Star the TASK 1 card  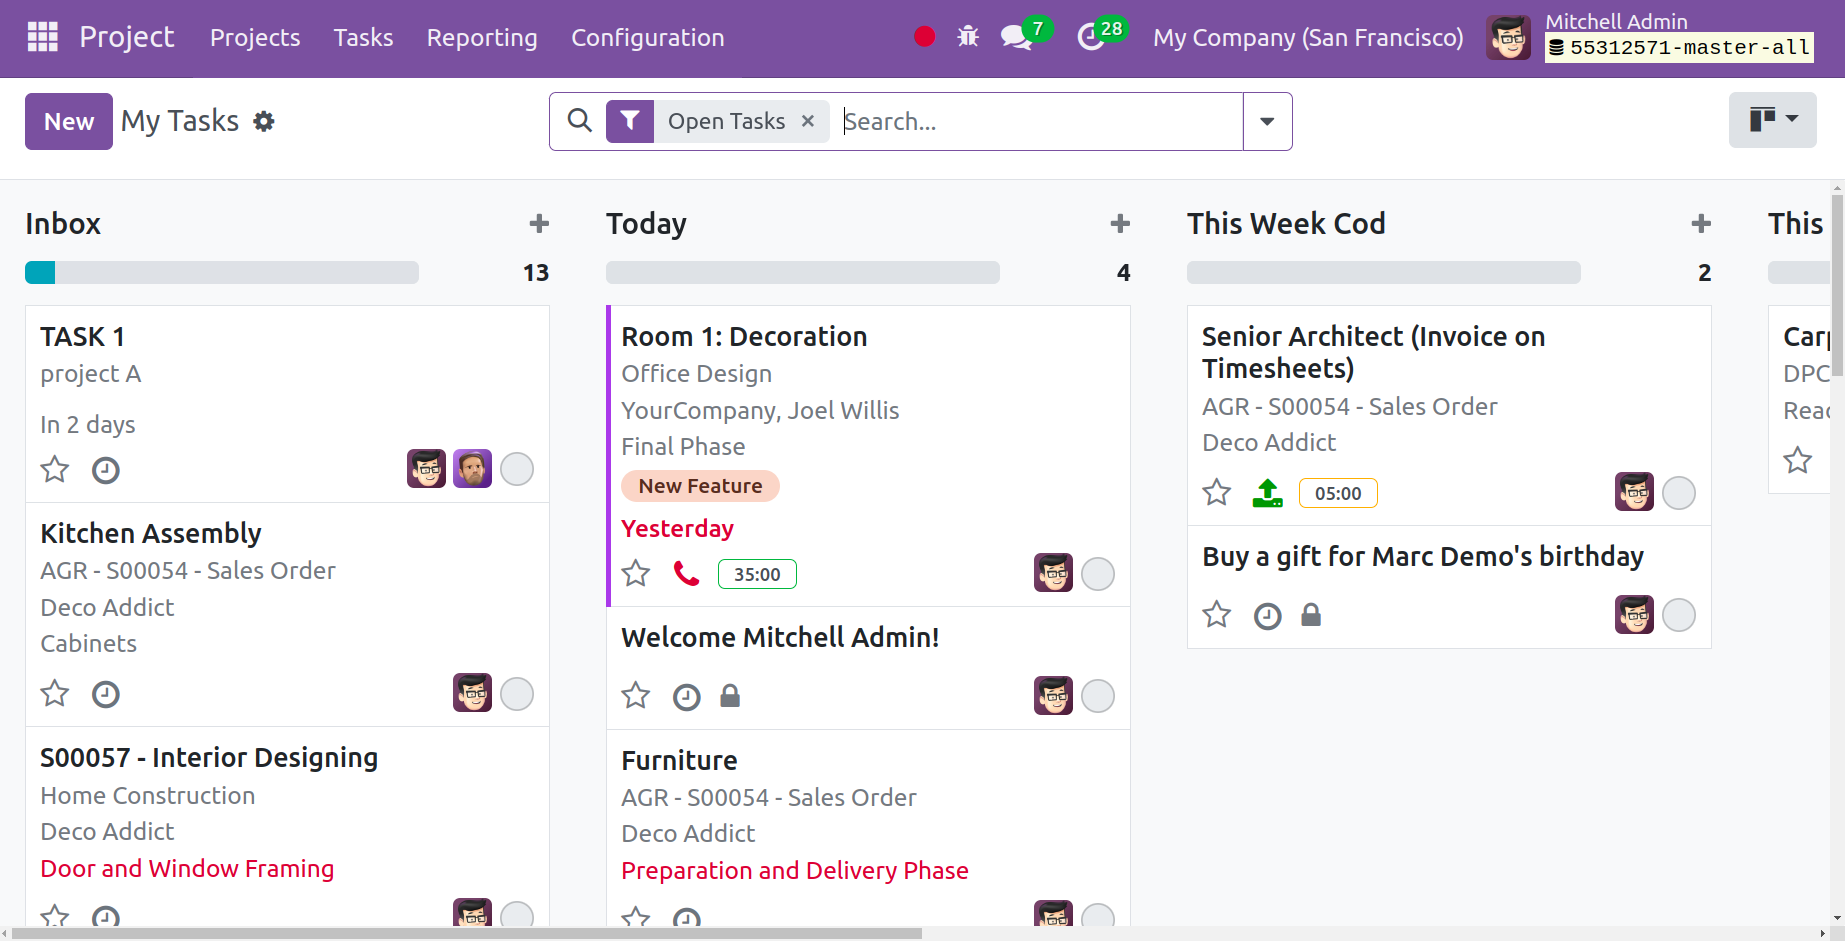[55, 470]
